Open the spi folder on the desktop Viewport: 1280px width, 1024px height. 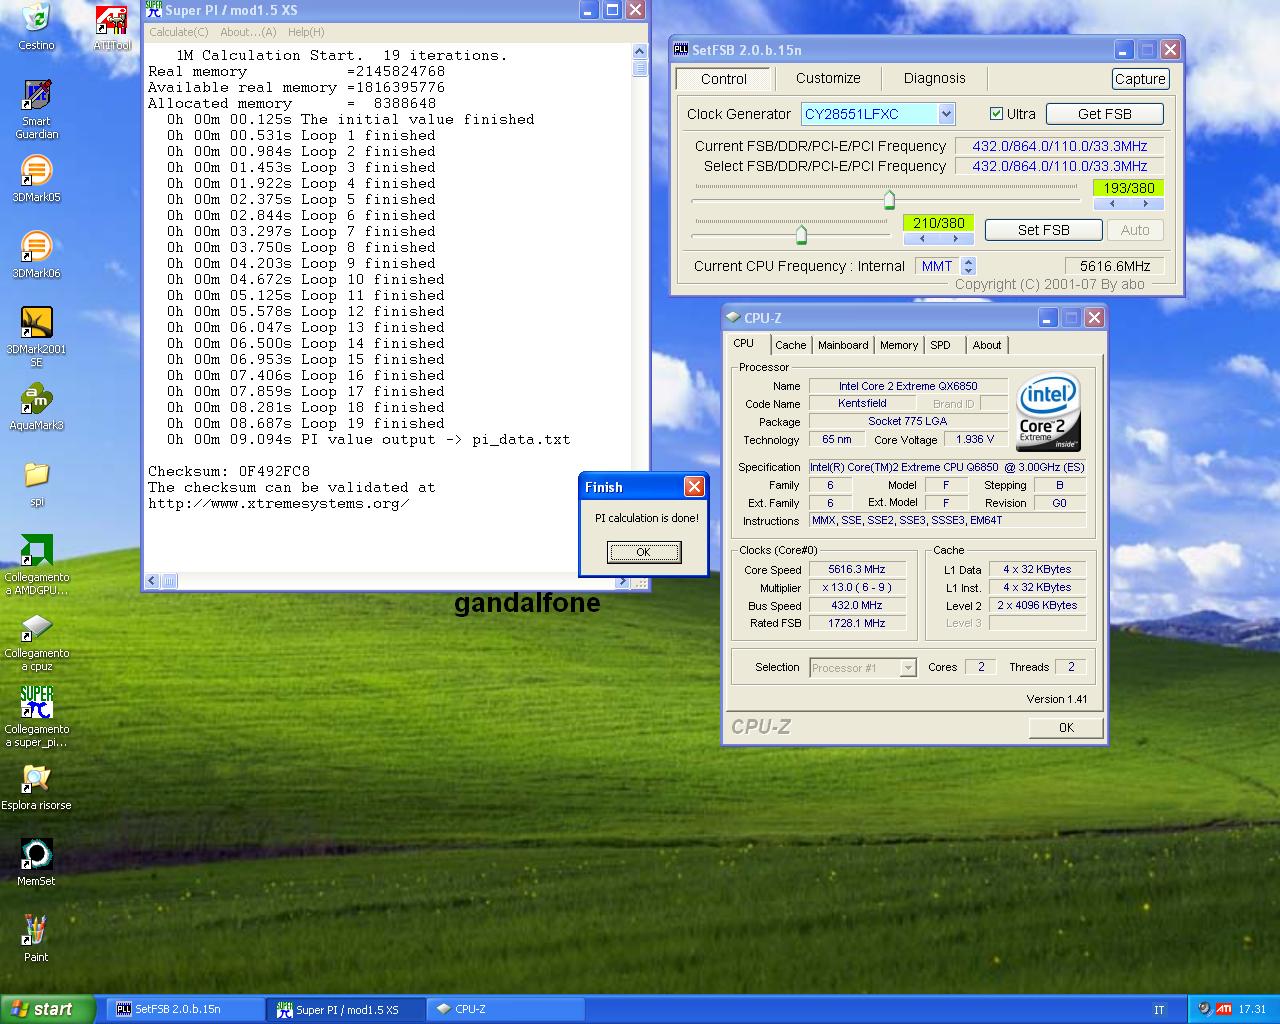36,474
